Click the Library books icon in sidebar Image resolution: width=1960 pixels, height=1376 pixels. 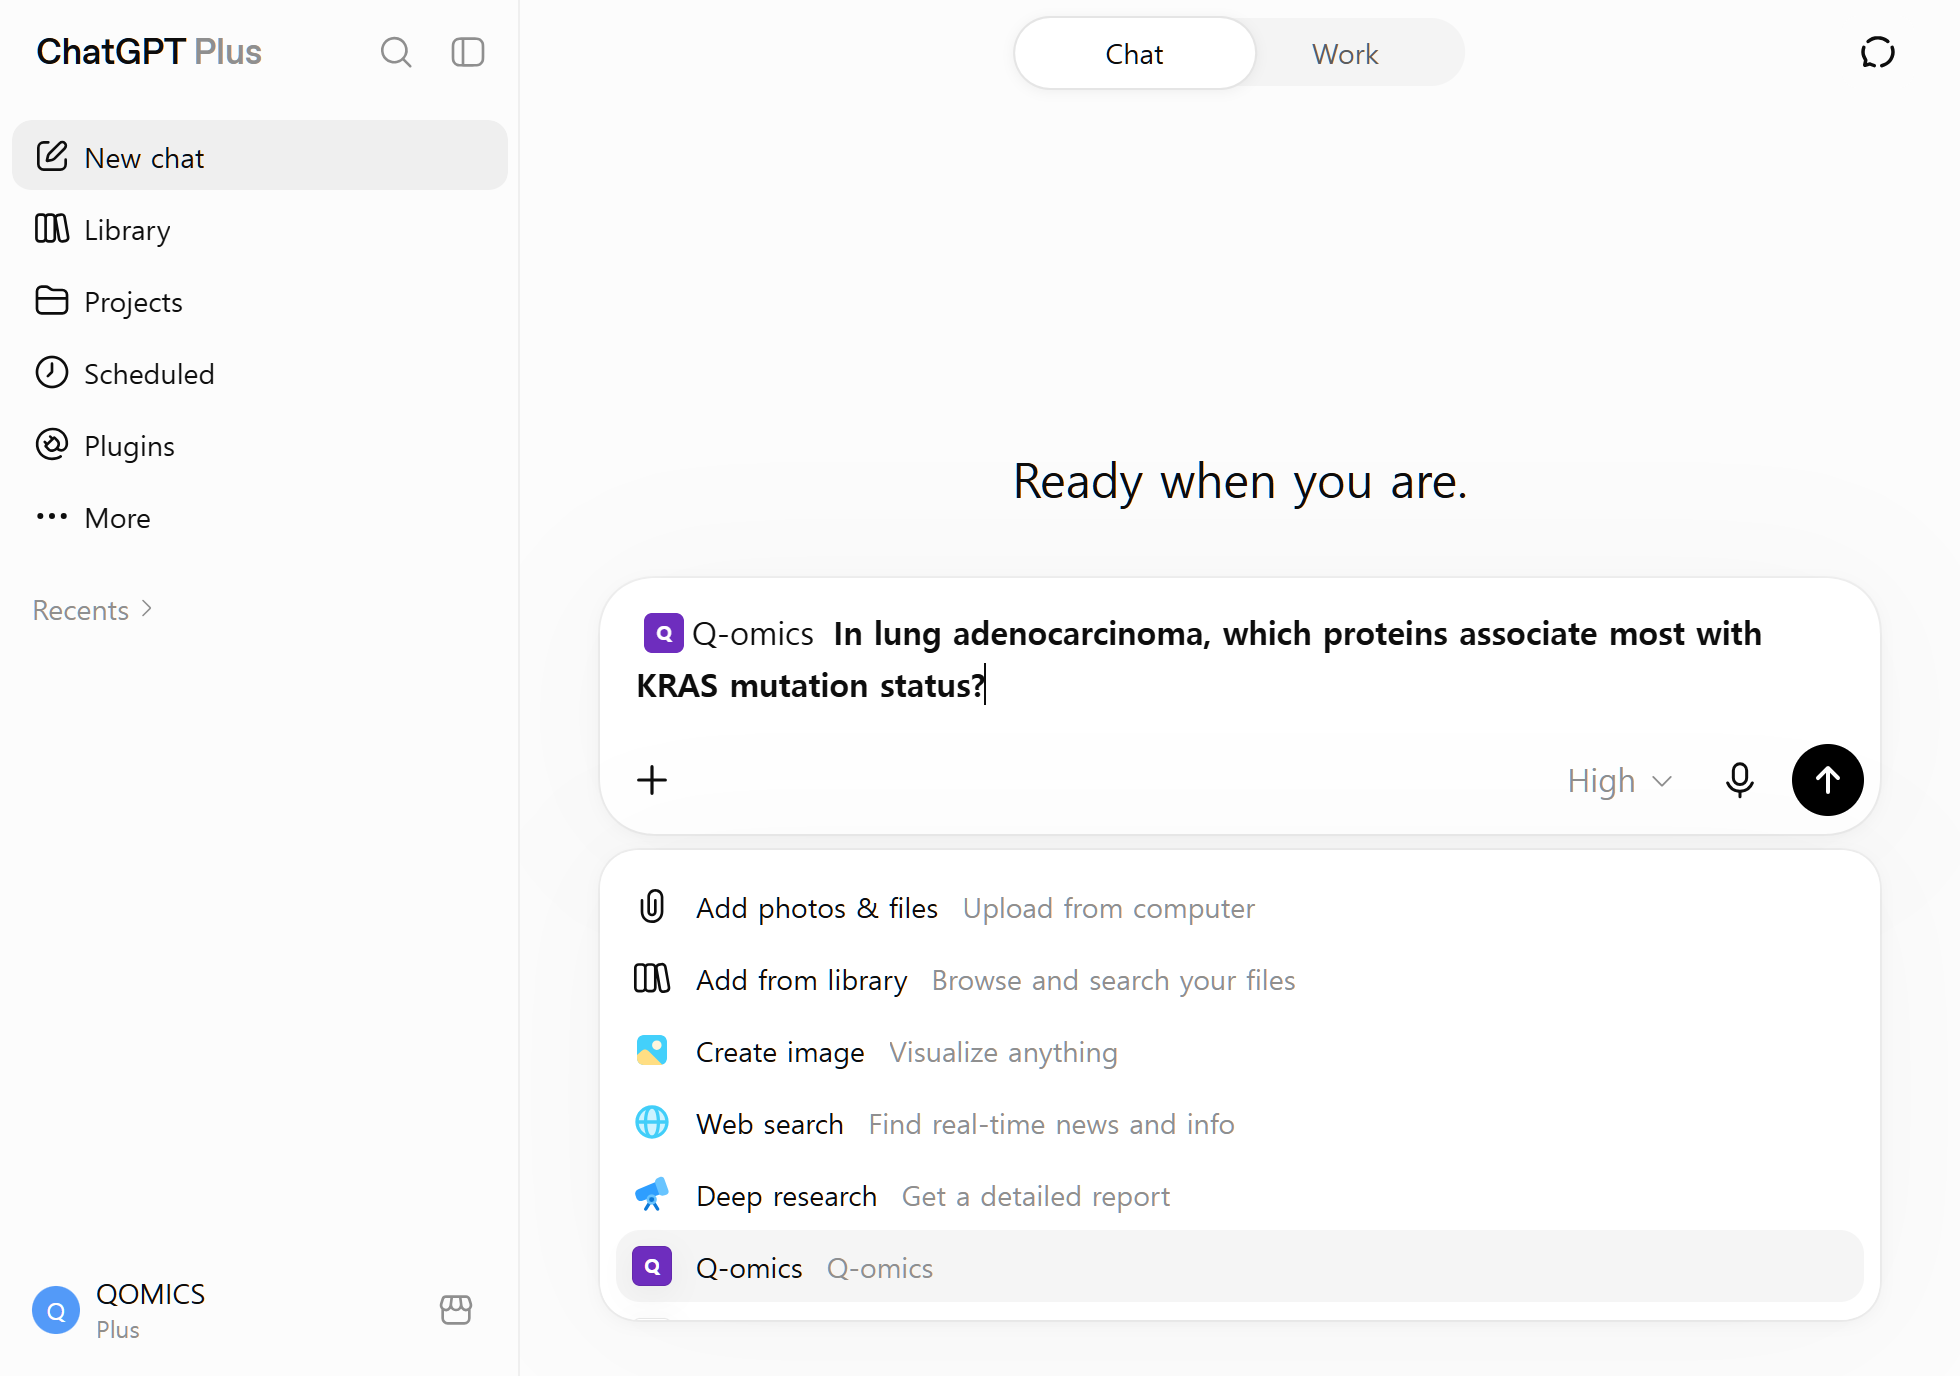(52, 229)
